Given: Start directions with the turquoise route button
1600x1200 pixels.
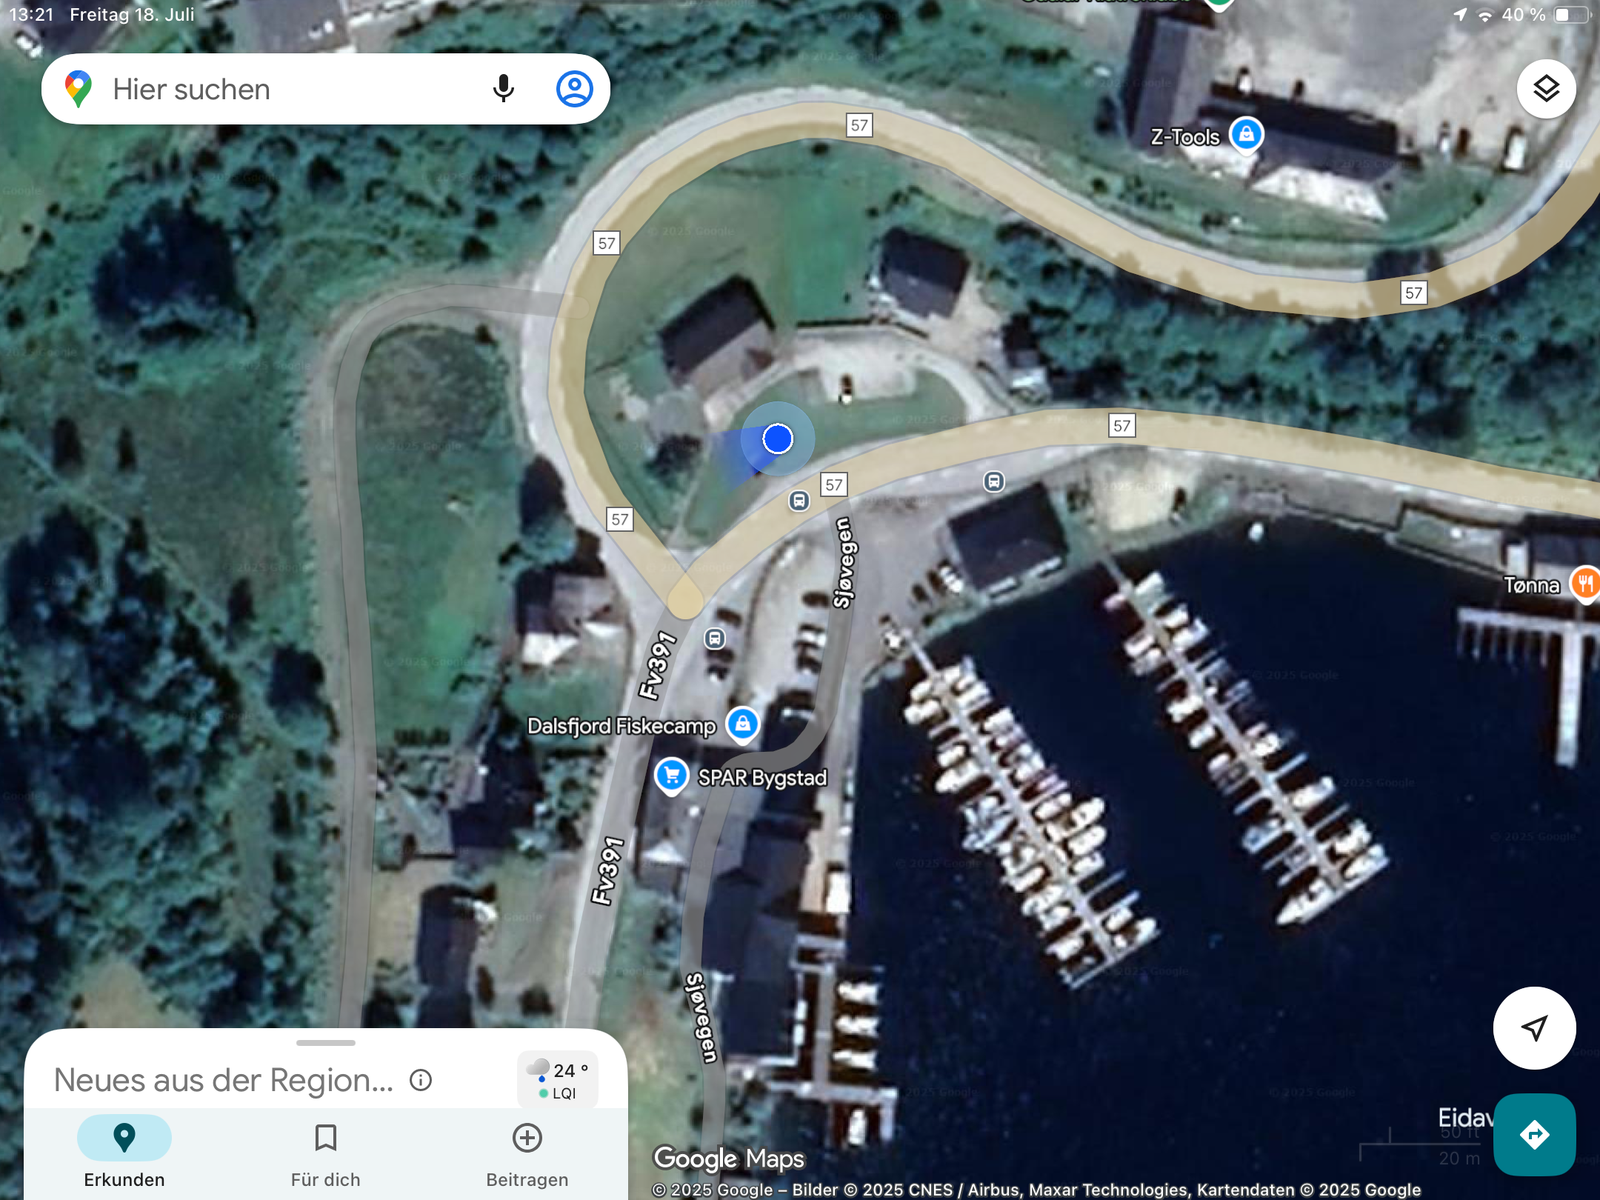Looking at the screenshot, I should (x=1534, y=1135).
